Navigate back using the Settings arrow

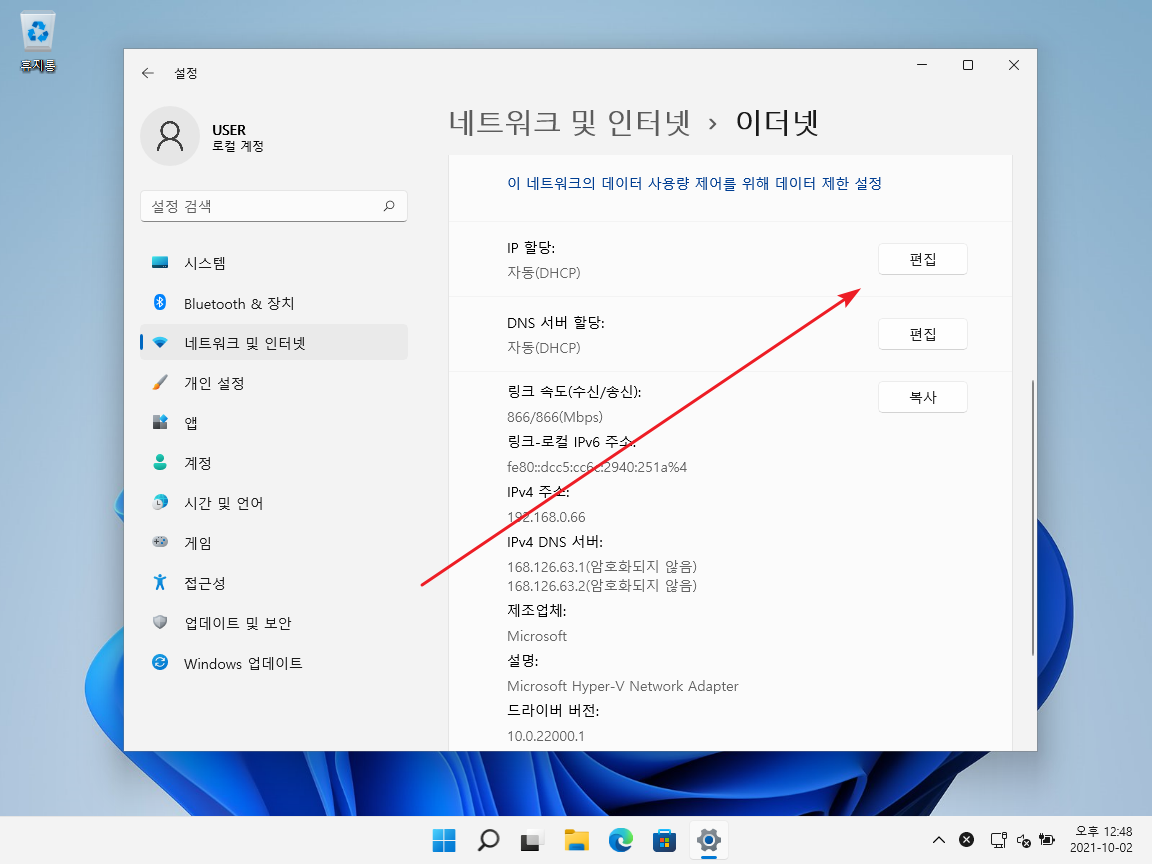coord(147,73)
